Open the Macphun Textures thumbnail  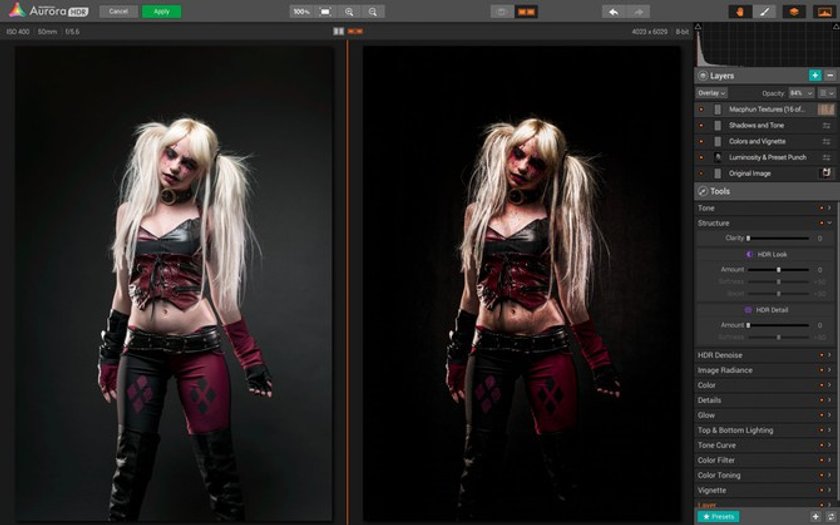(x=826, y=109)
